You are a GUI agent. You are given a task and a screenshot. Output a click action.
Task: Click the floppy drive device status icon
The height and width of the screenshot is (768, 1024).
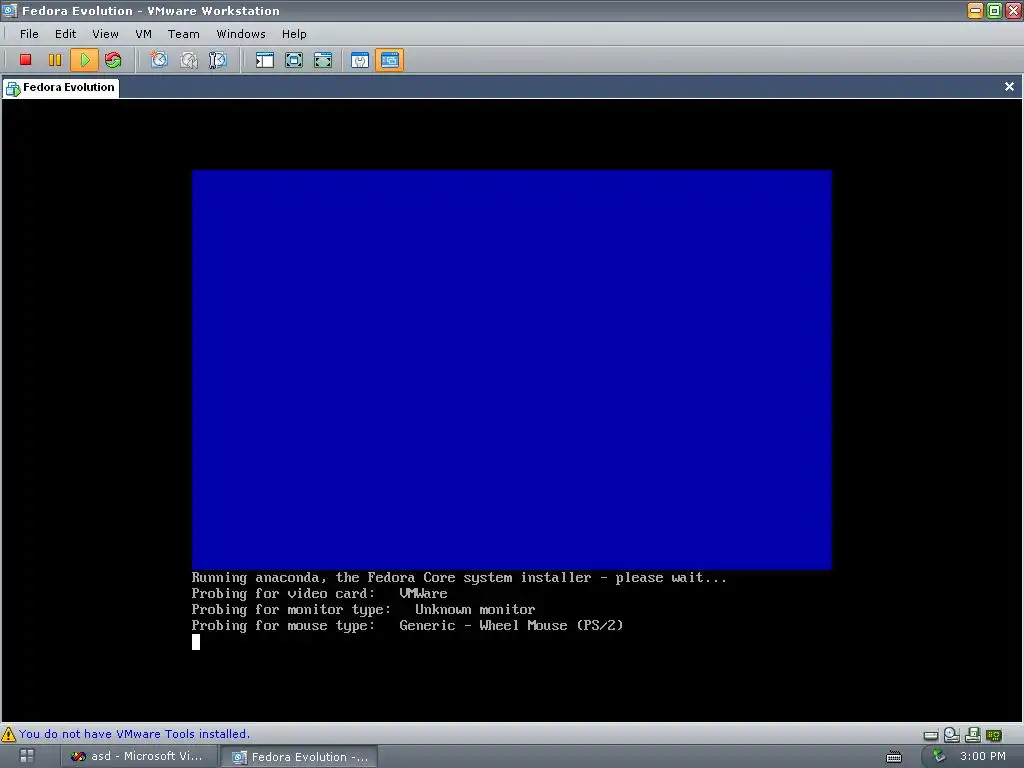972,735
